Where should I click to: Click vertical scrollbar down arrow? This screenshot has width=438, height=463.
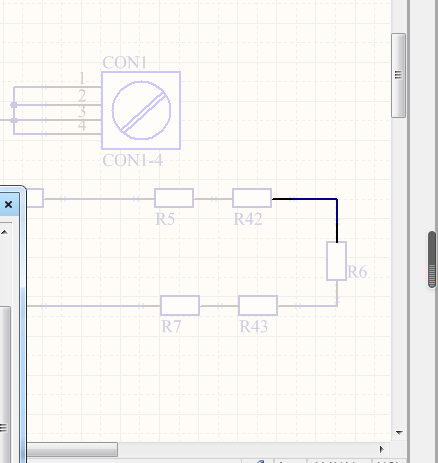click(x=399, y=432)
